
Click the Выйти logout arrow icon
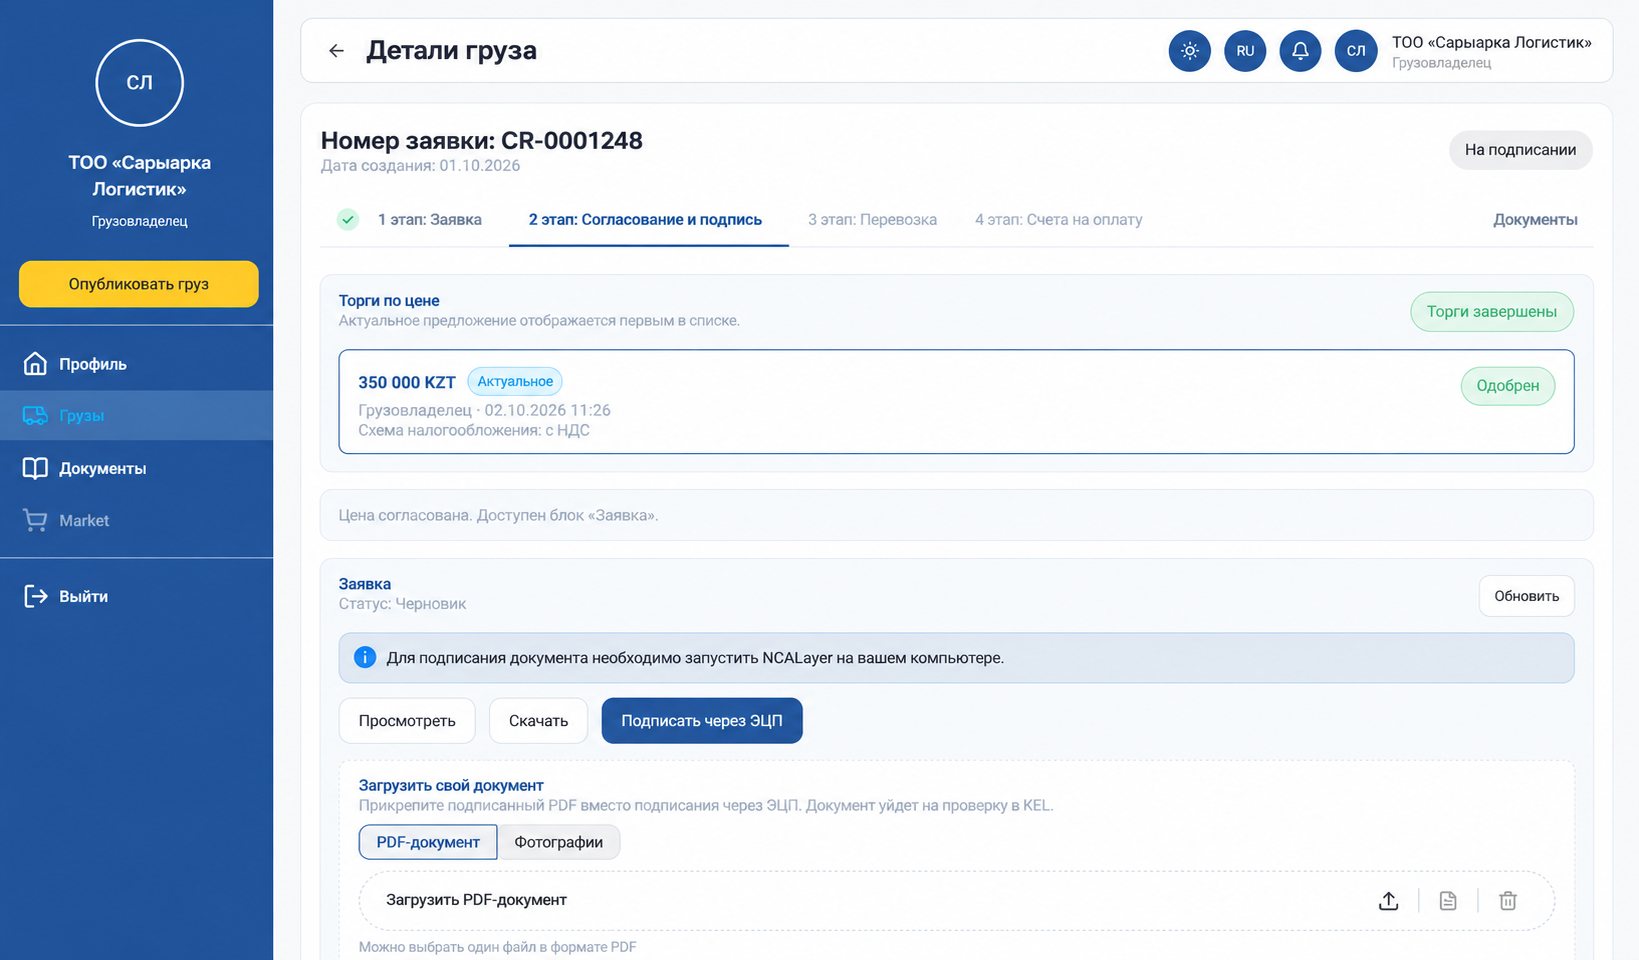[x=35, y=596]
